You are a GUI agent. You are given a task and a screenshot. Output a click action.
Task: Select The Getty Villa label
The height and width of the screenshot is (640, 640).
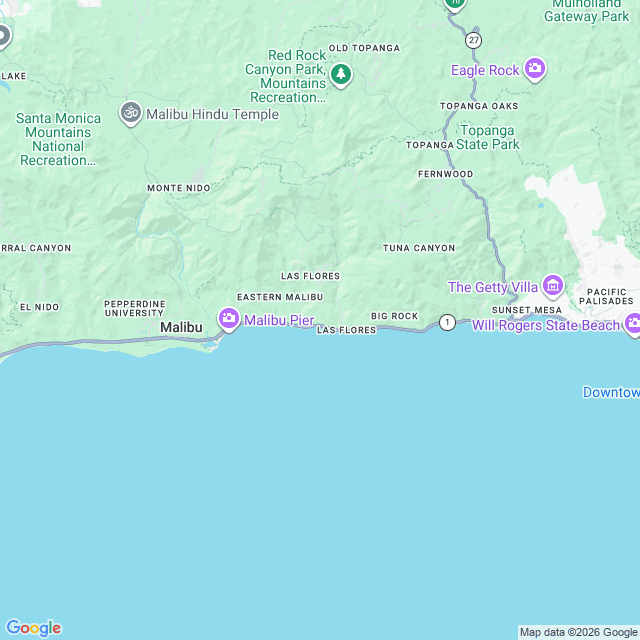493,287
